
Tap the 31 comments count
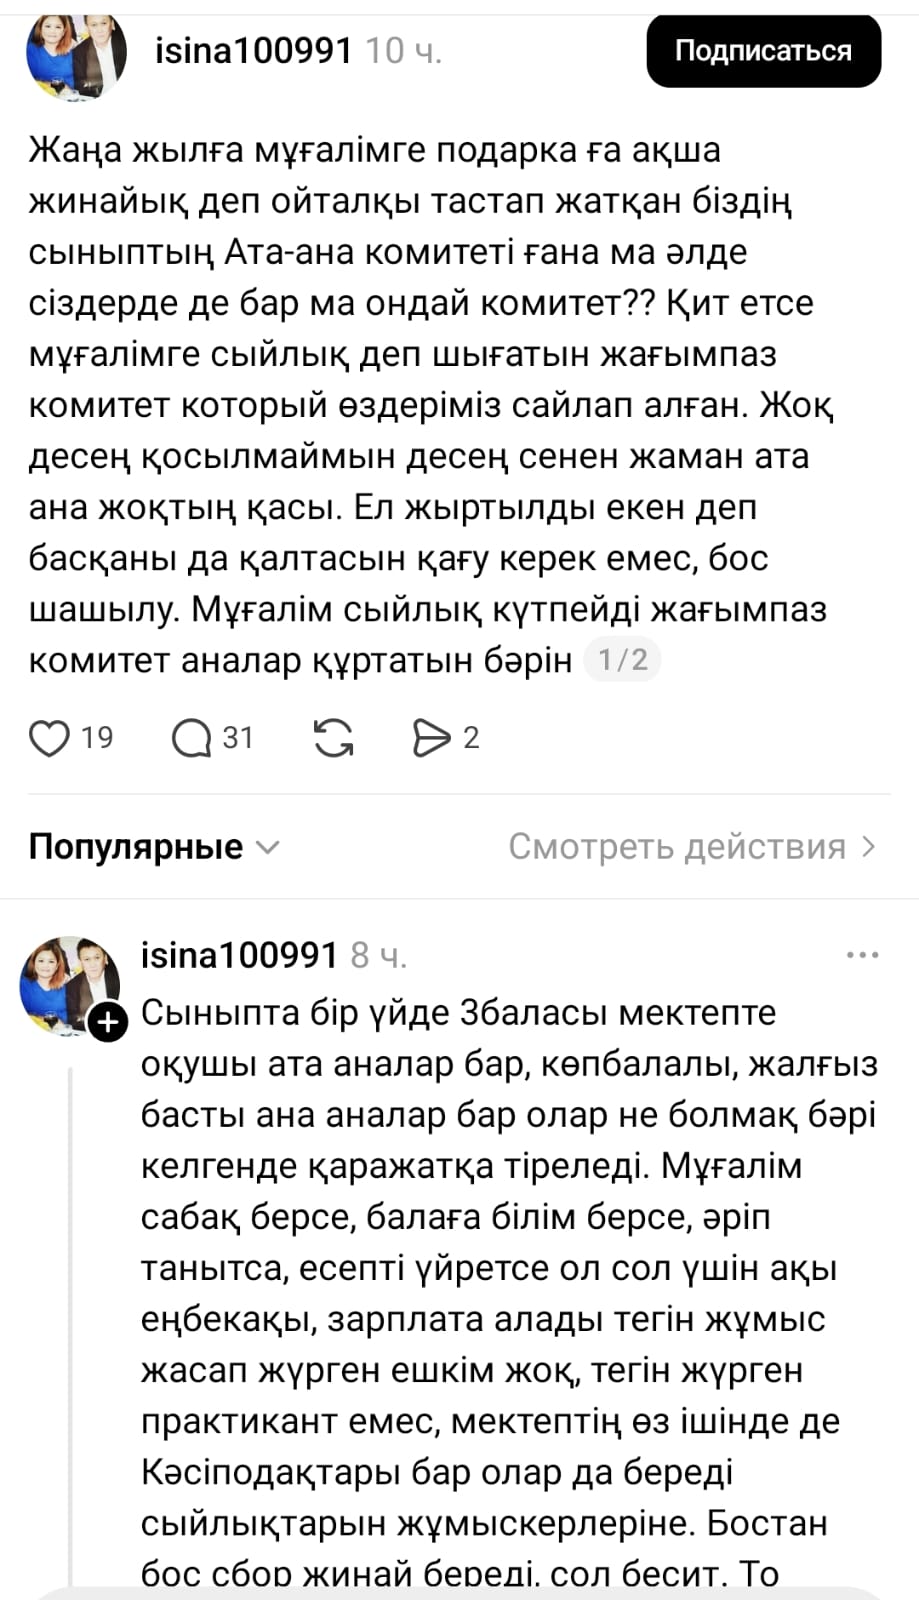(x=237, y=739)
